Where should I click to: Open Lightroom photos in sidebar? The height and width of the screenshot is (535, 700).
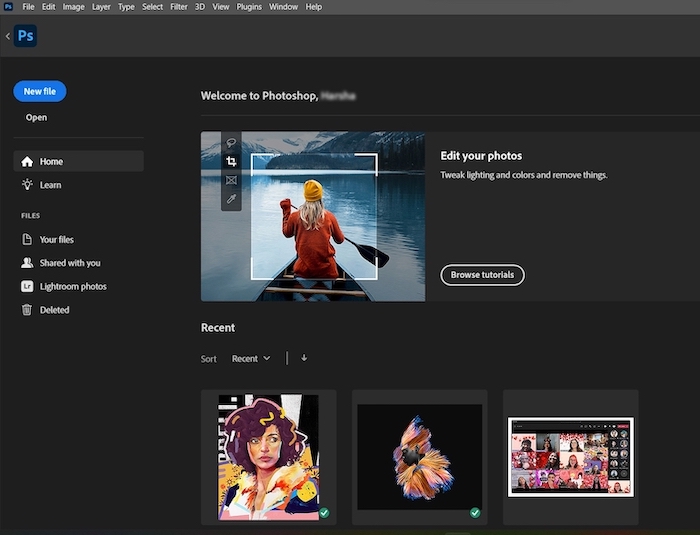click(x=72, y=287)
